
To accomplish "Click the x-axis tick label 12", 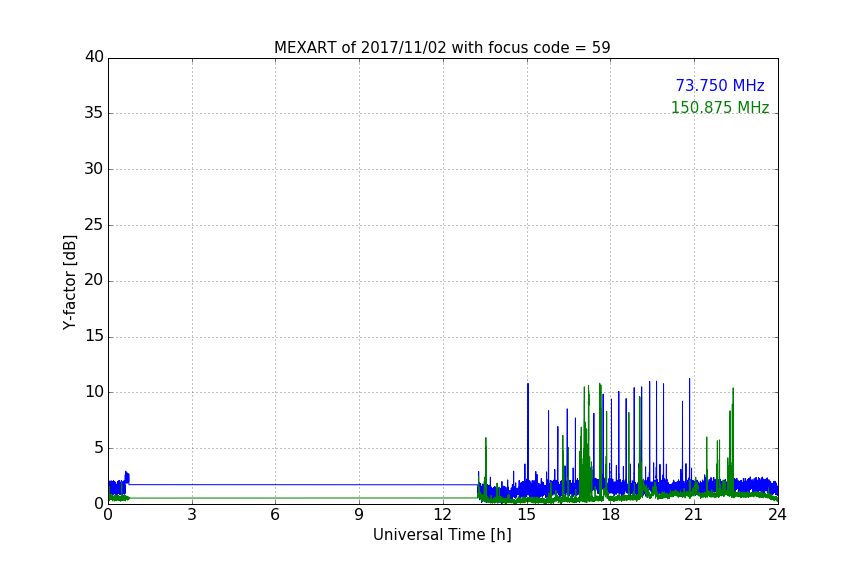I will click(x=442, y=515).
